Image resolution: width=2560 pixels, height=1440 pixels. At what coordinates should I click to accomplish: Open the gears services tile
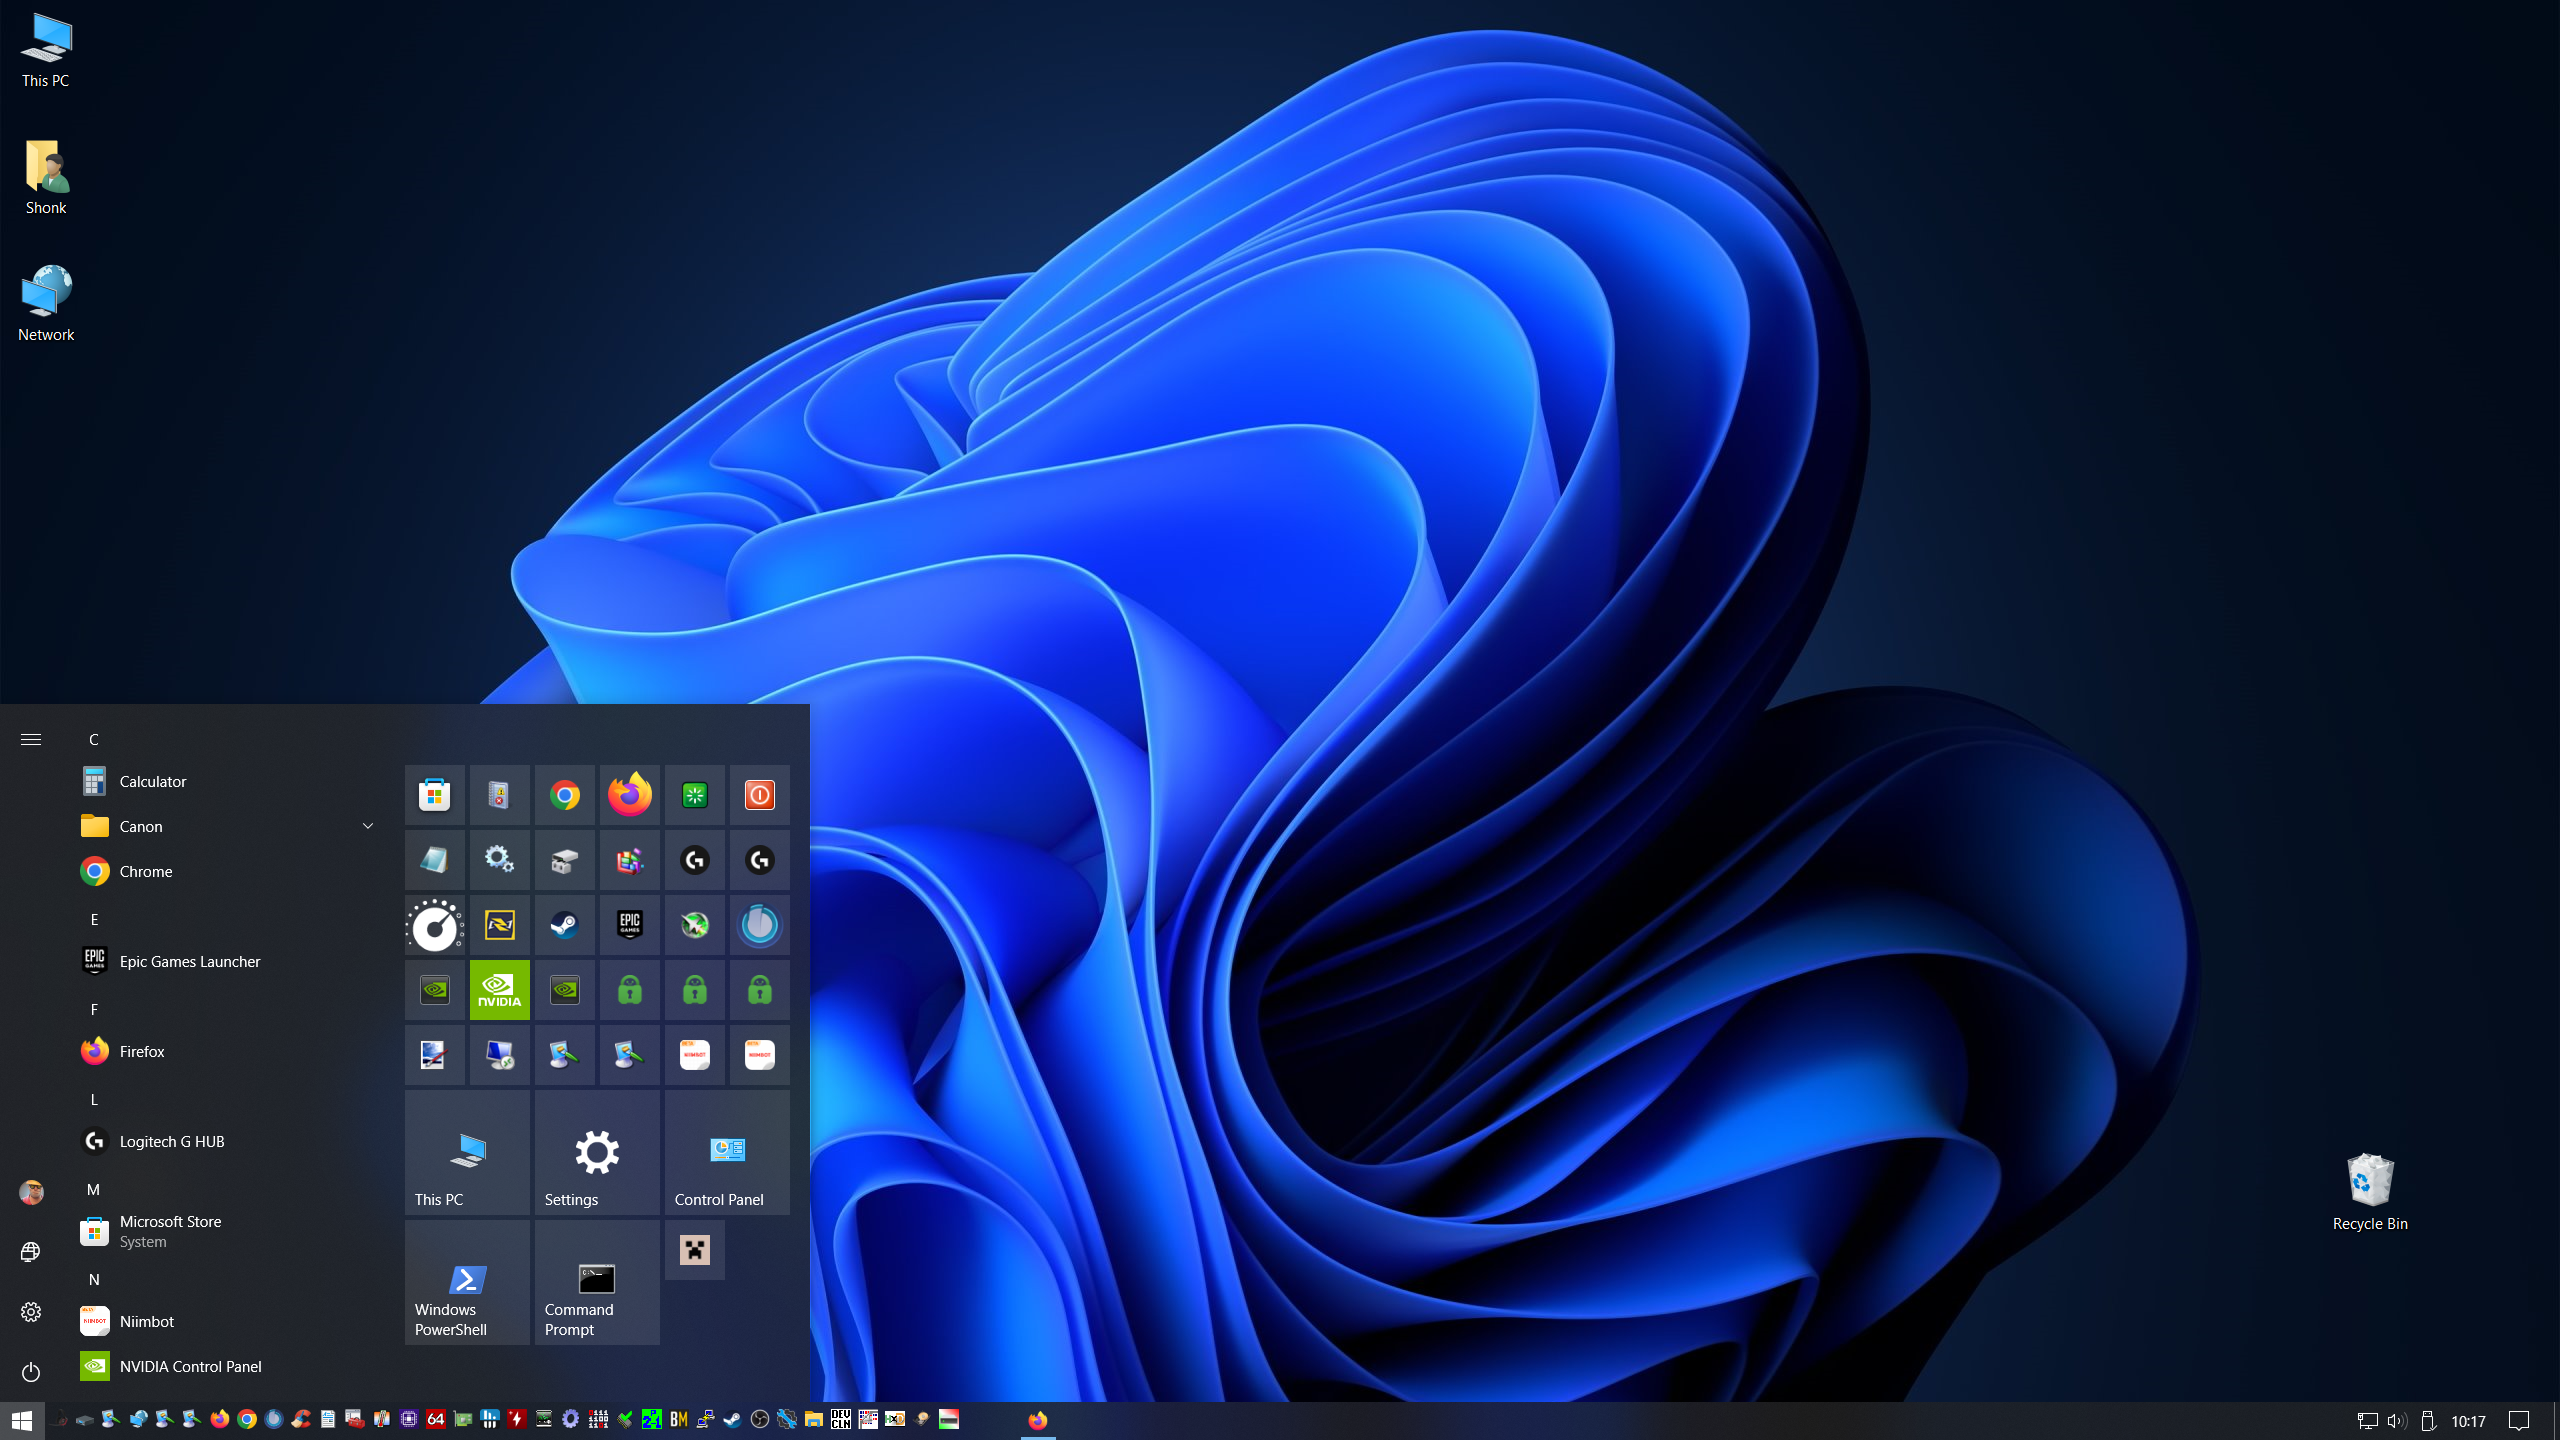(499, 860)
